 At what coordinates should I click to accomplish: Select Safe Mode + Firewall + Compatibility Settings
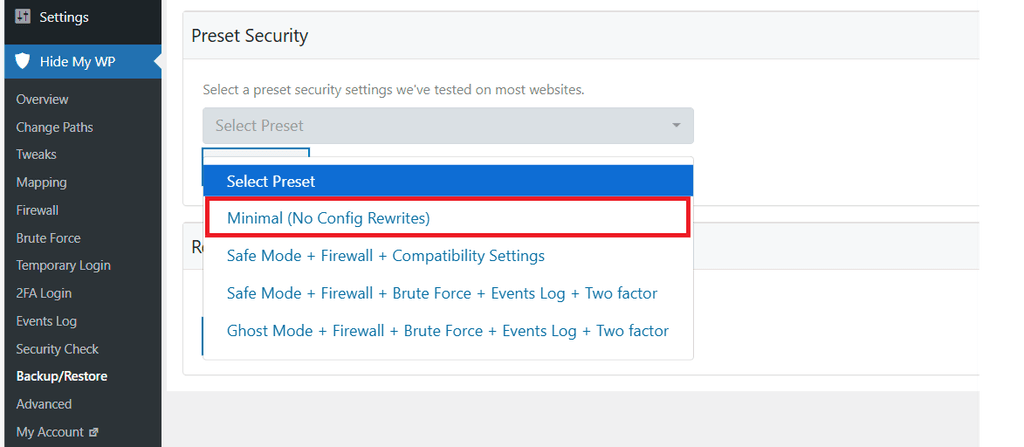pos(385,255)
